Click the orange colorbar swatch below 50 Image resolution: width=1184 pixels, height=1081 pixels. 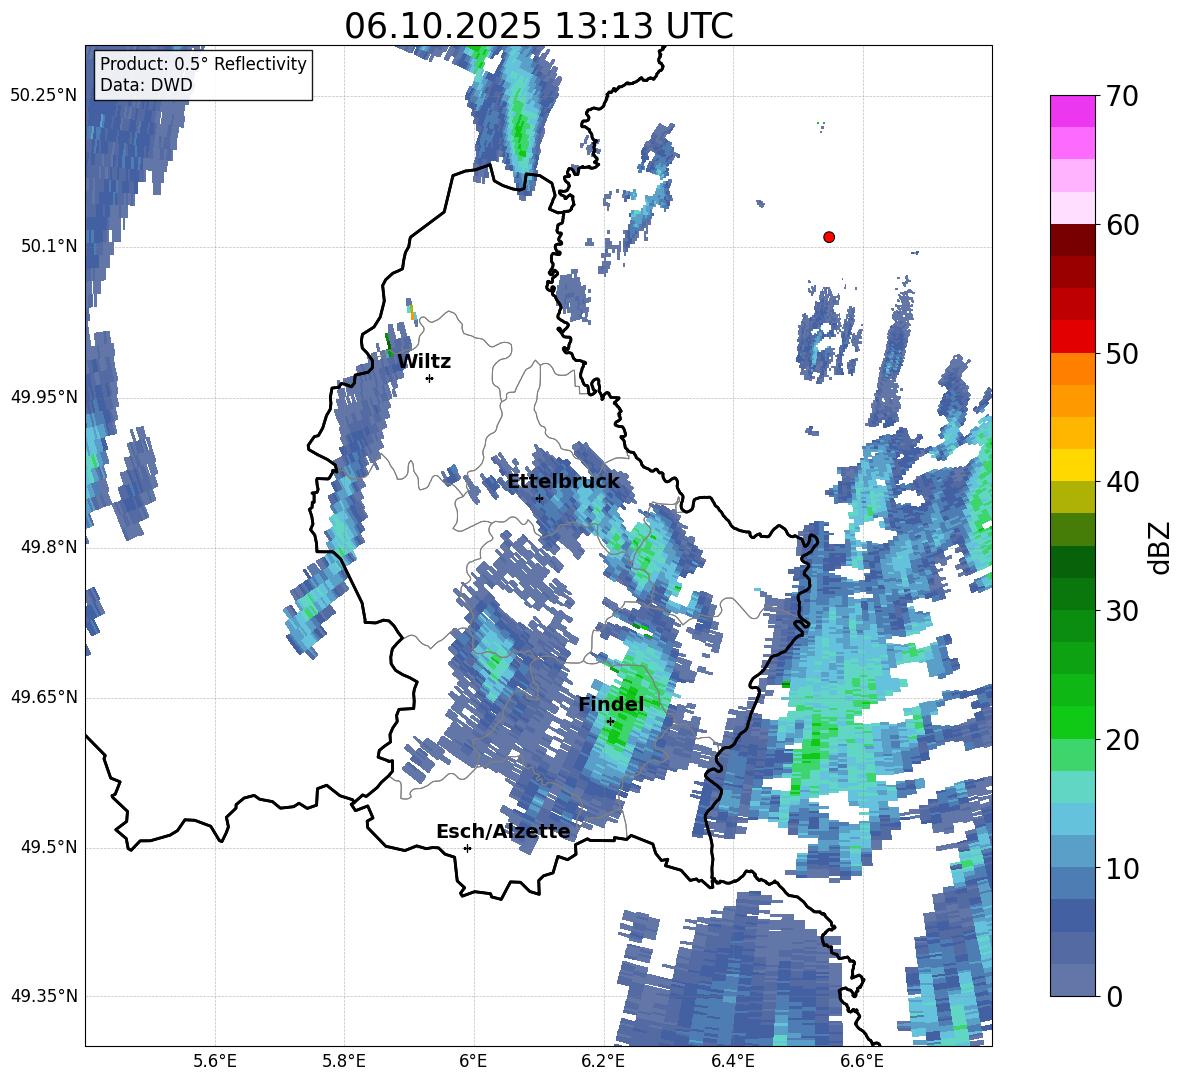click(1072, 368)
